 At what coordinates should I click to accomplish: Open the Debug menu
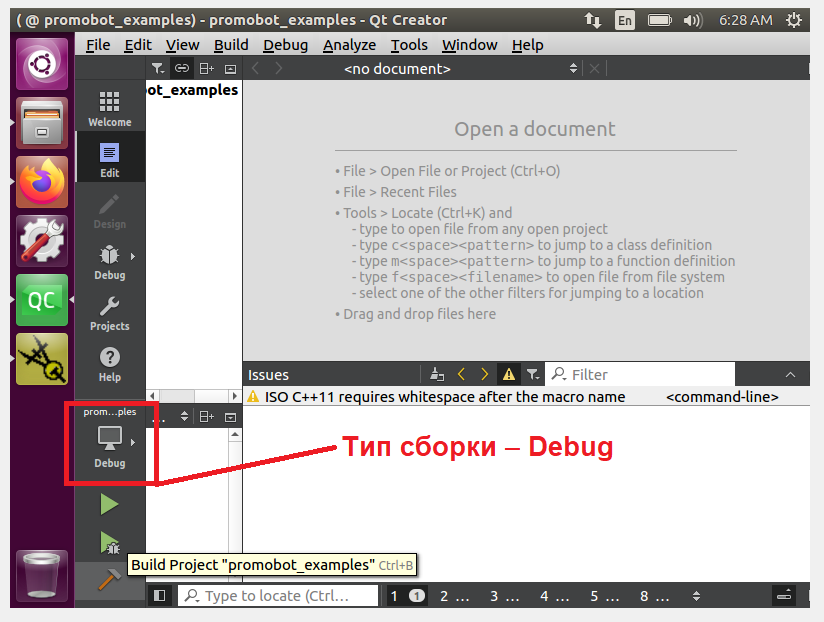285,45
